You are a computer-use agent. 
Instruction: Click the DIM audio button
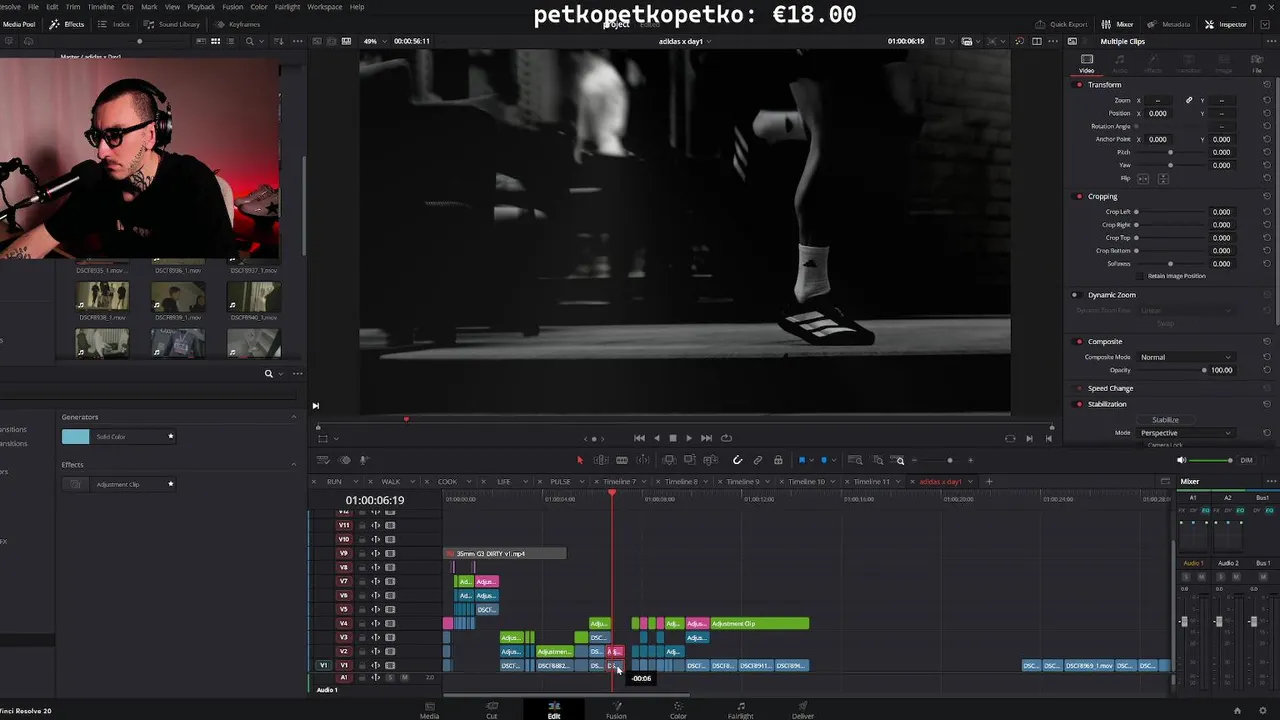(x=1246, y=460)
